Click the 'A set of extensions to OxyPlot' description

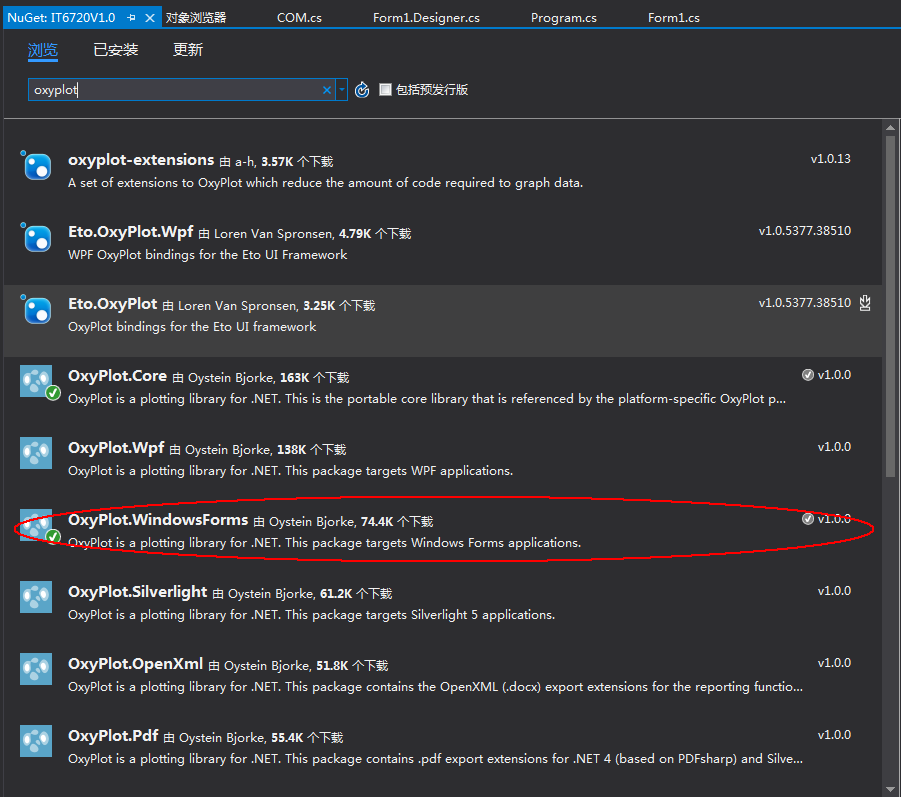[325, 183]
